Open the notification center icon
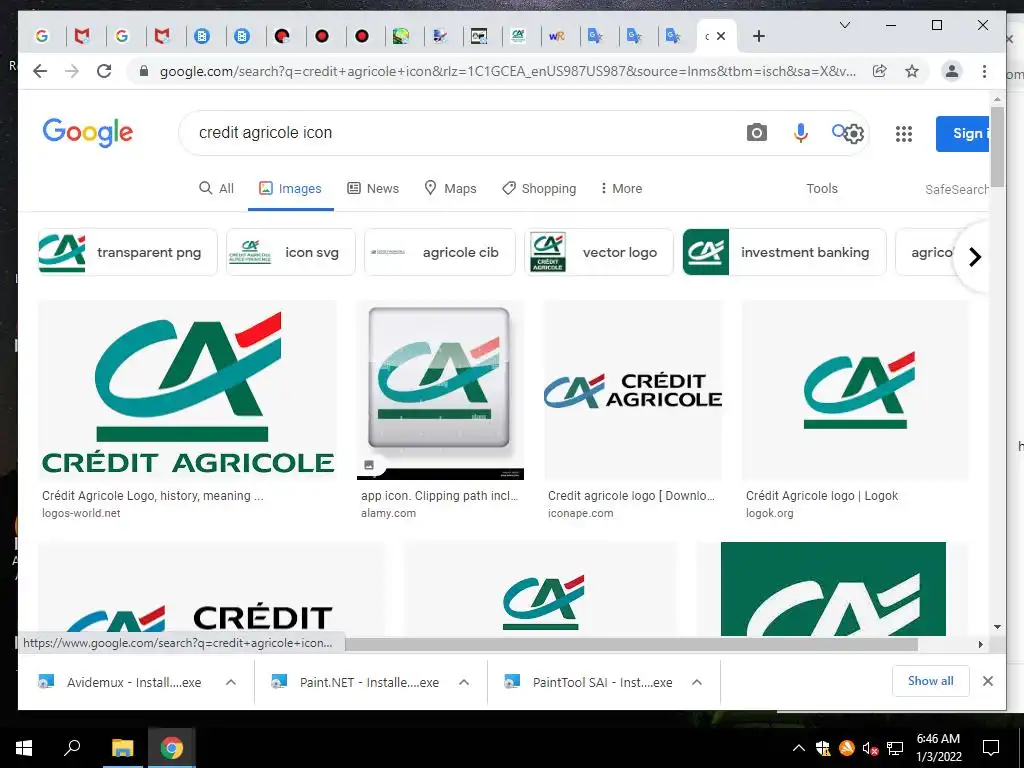This screenshot has height=768, width=1024. pyautogui.click(x=991, y=748)
